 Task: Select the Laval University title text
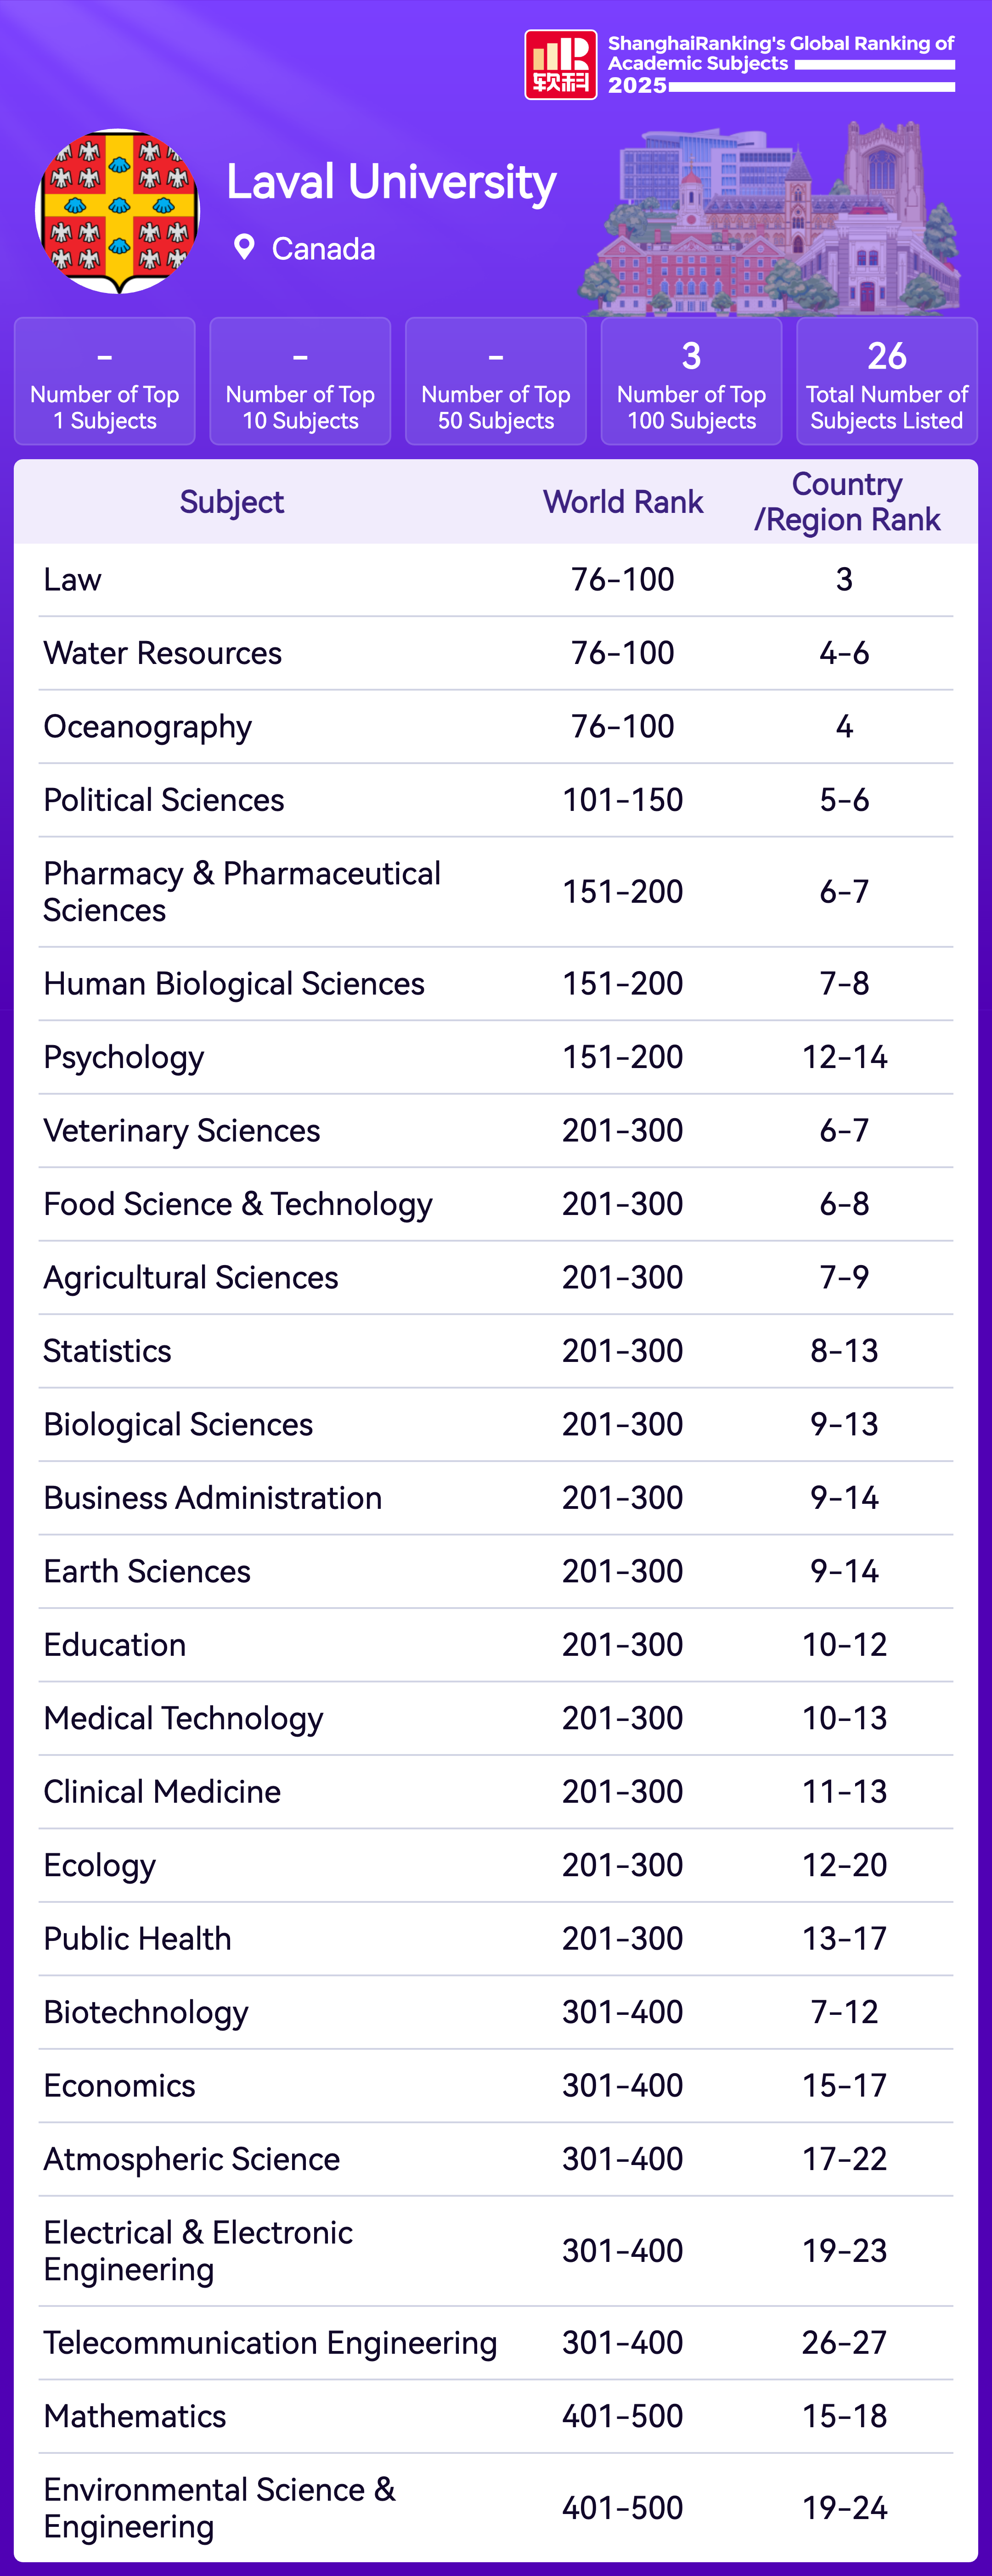pyautogui.click(x=391, y=183)
